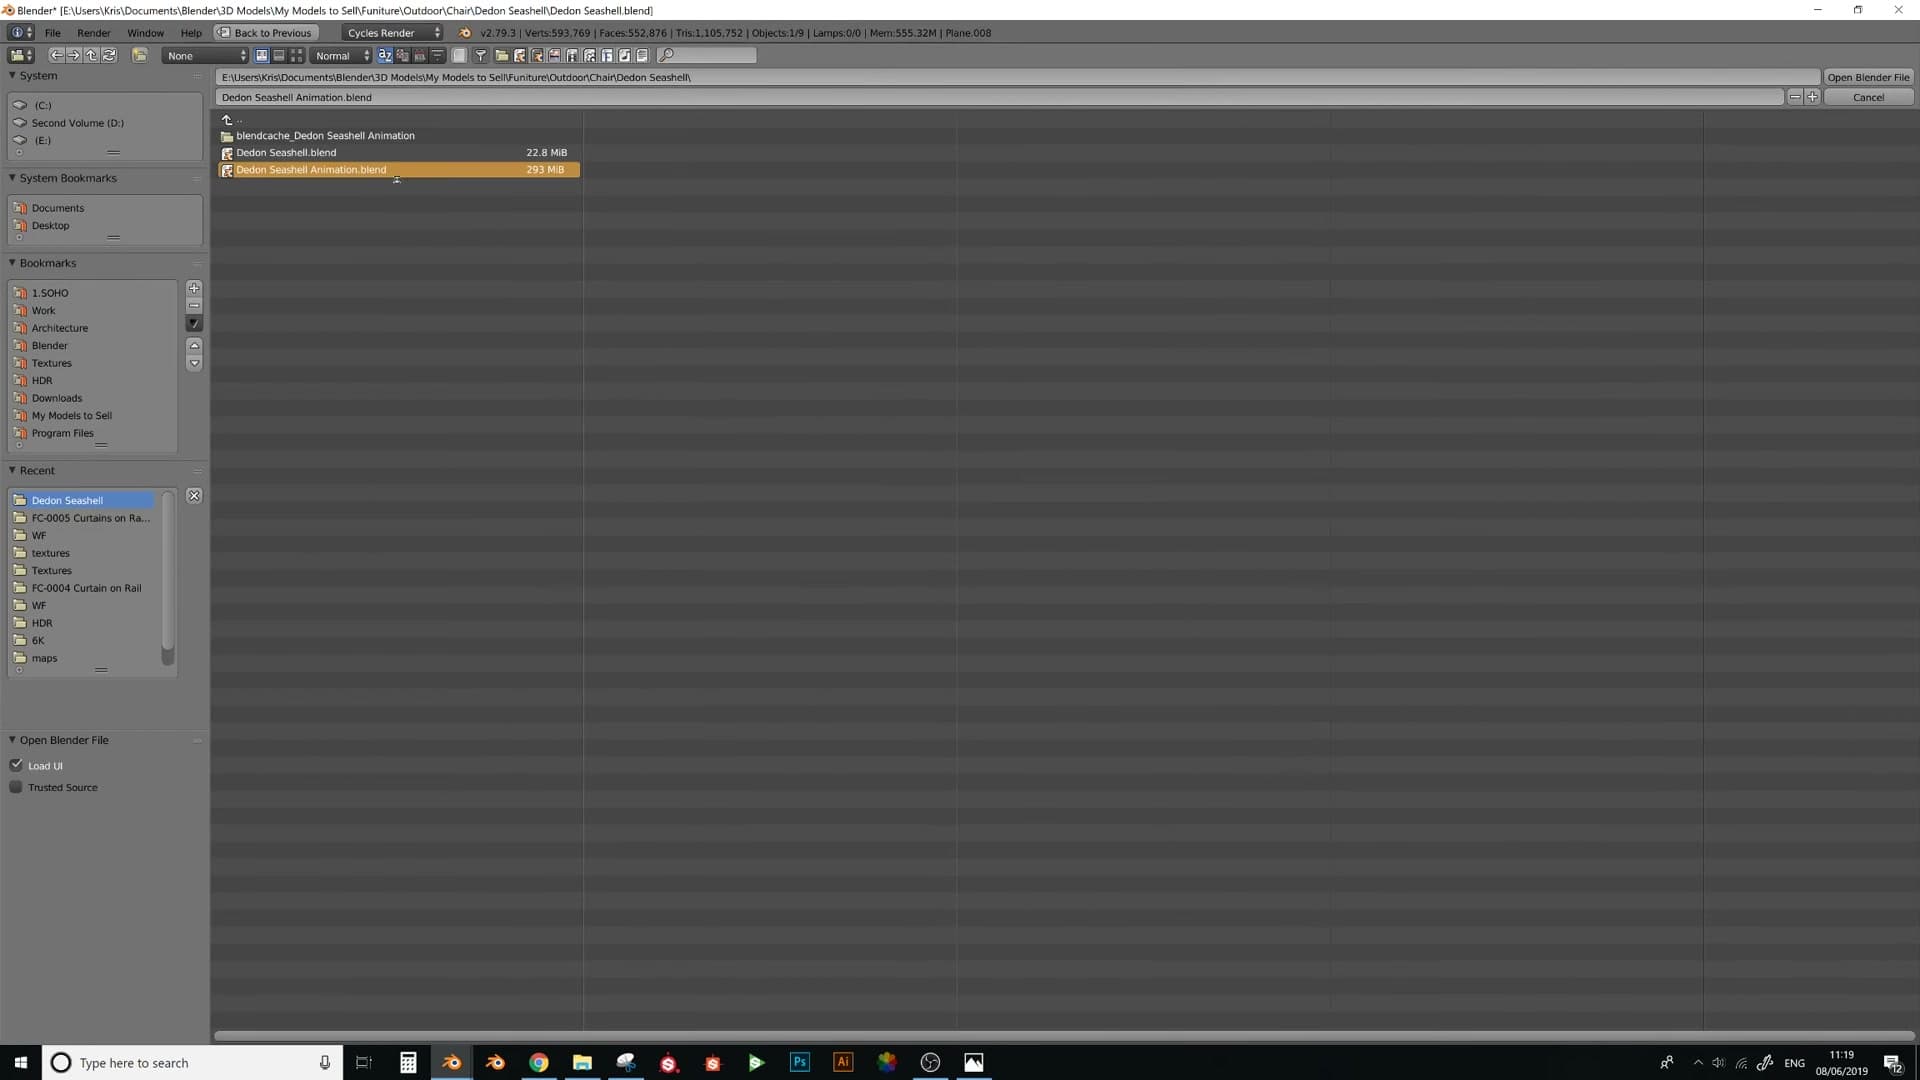Move bookmark up arrow button

click(x=194, y=345)
